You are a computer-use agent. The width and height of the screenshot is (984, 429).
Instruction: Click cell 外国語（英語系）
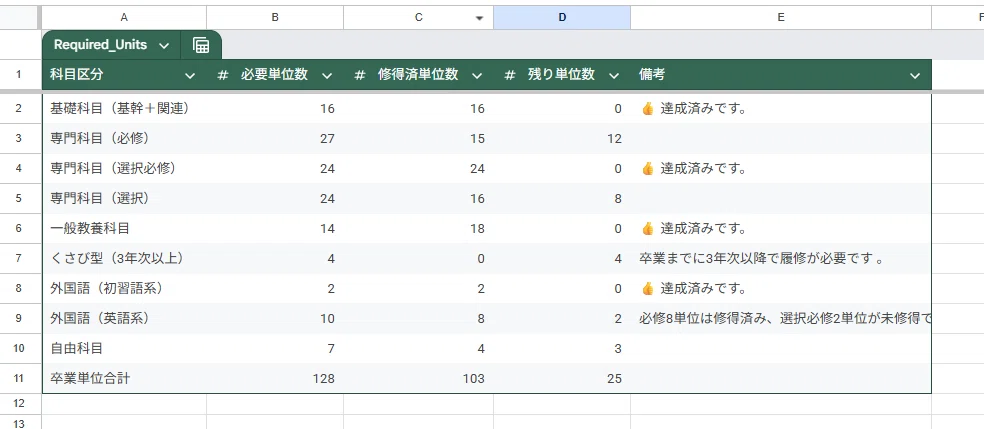(x=124, y=319)
